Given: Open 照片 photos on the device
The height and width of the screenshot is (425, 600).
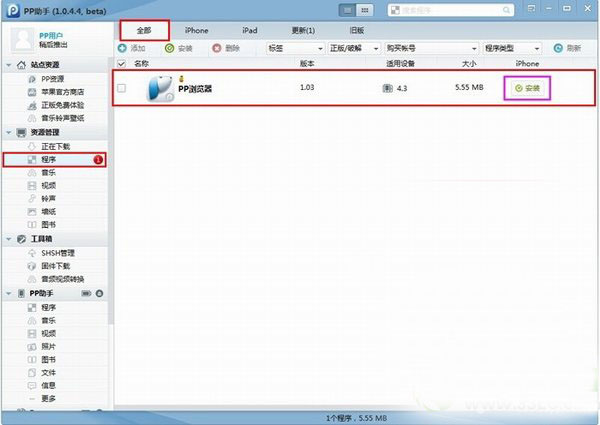Looking at the screenshot, I should coord(48,347).
